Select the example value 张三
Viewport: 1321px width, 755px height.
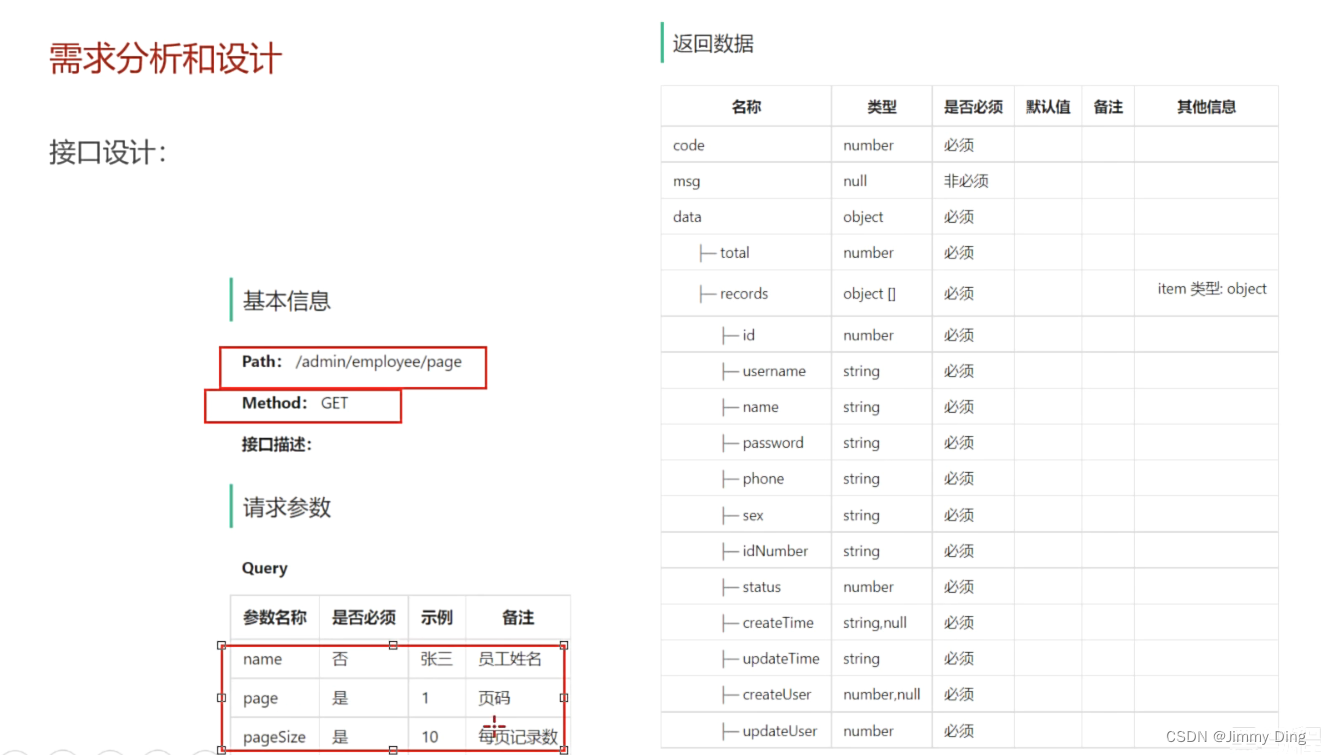coord(437,659)
